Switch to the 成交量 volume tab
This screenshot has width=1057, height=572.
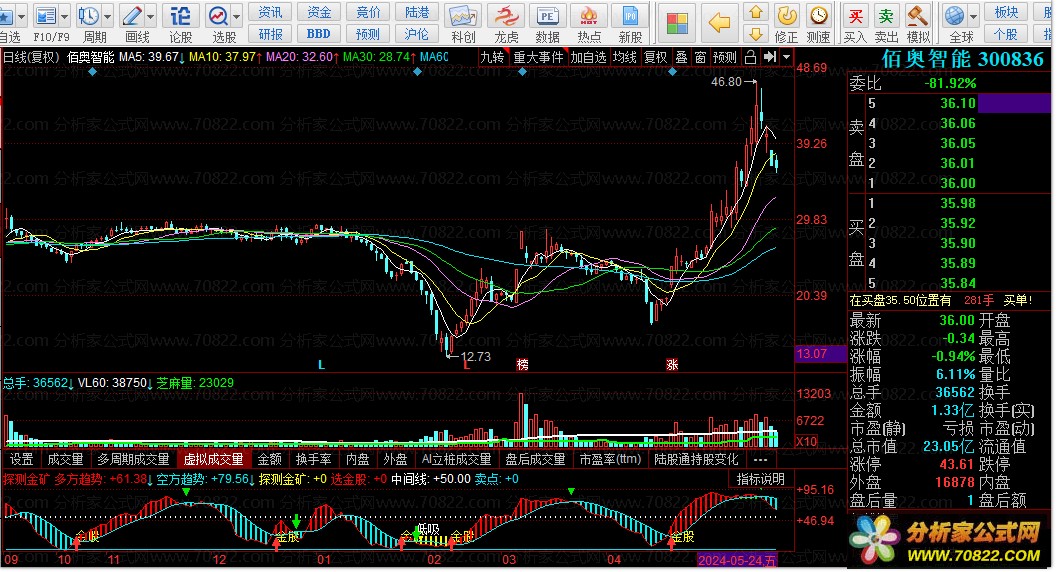[65, 459]
